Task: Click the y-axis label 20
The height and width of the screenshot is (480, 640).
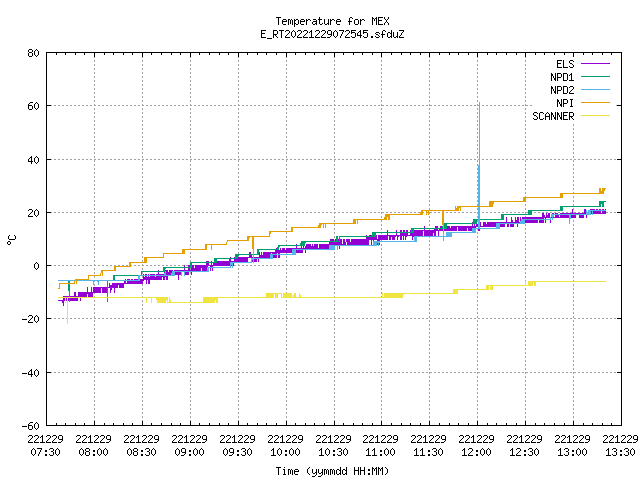Action: tap(34, 213)
